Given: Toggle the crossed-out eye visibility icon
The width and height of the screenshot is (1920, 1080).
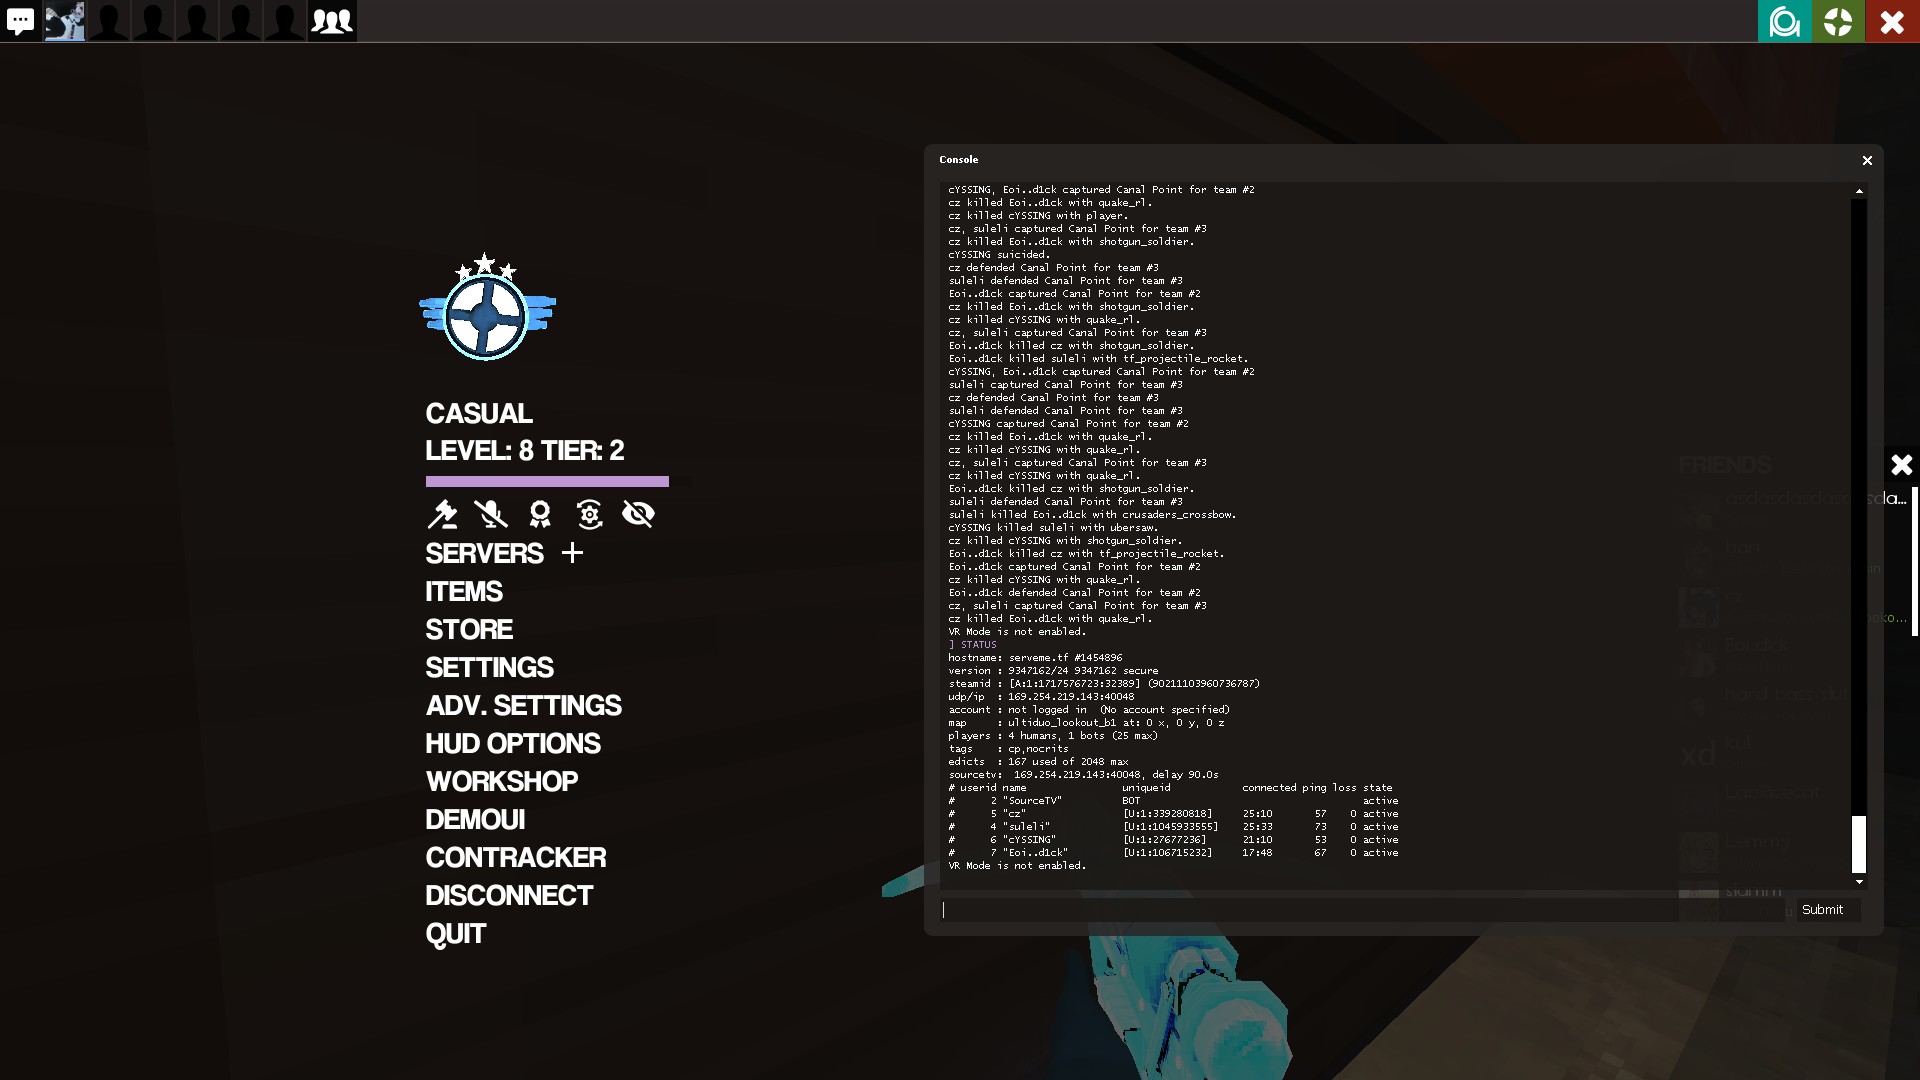Looking at the screenshot, I should (x=638, y=514).
